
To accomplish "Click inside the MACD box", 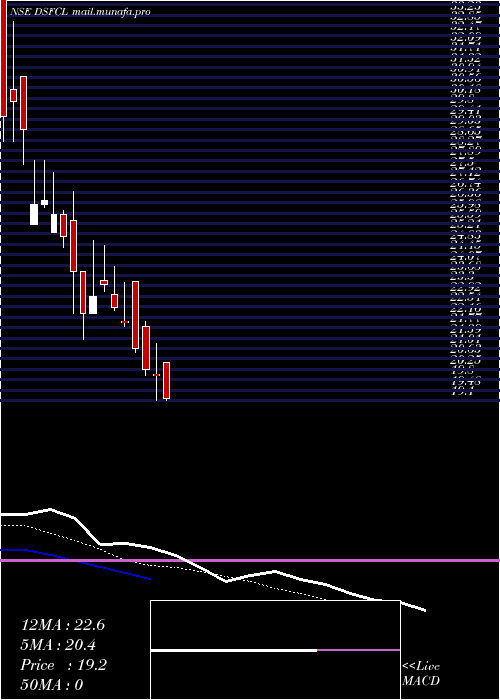I will tap(275, 650).
